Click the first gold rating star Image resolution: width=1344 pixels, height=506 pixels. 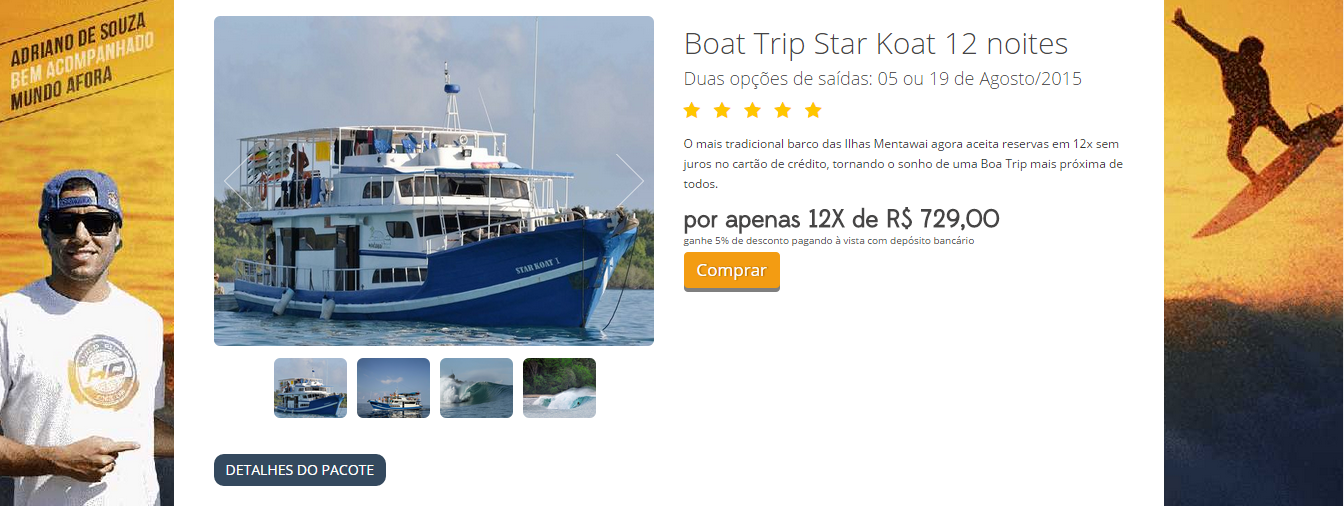click(x=692, y=110)
